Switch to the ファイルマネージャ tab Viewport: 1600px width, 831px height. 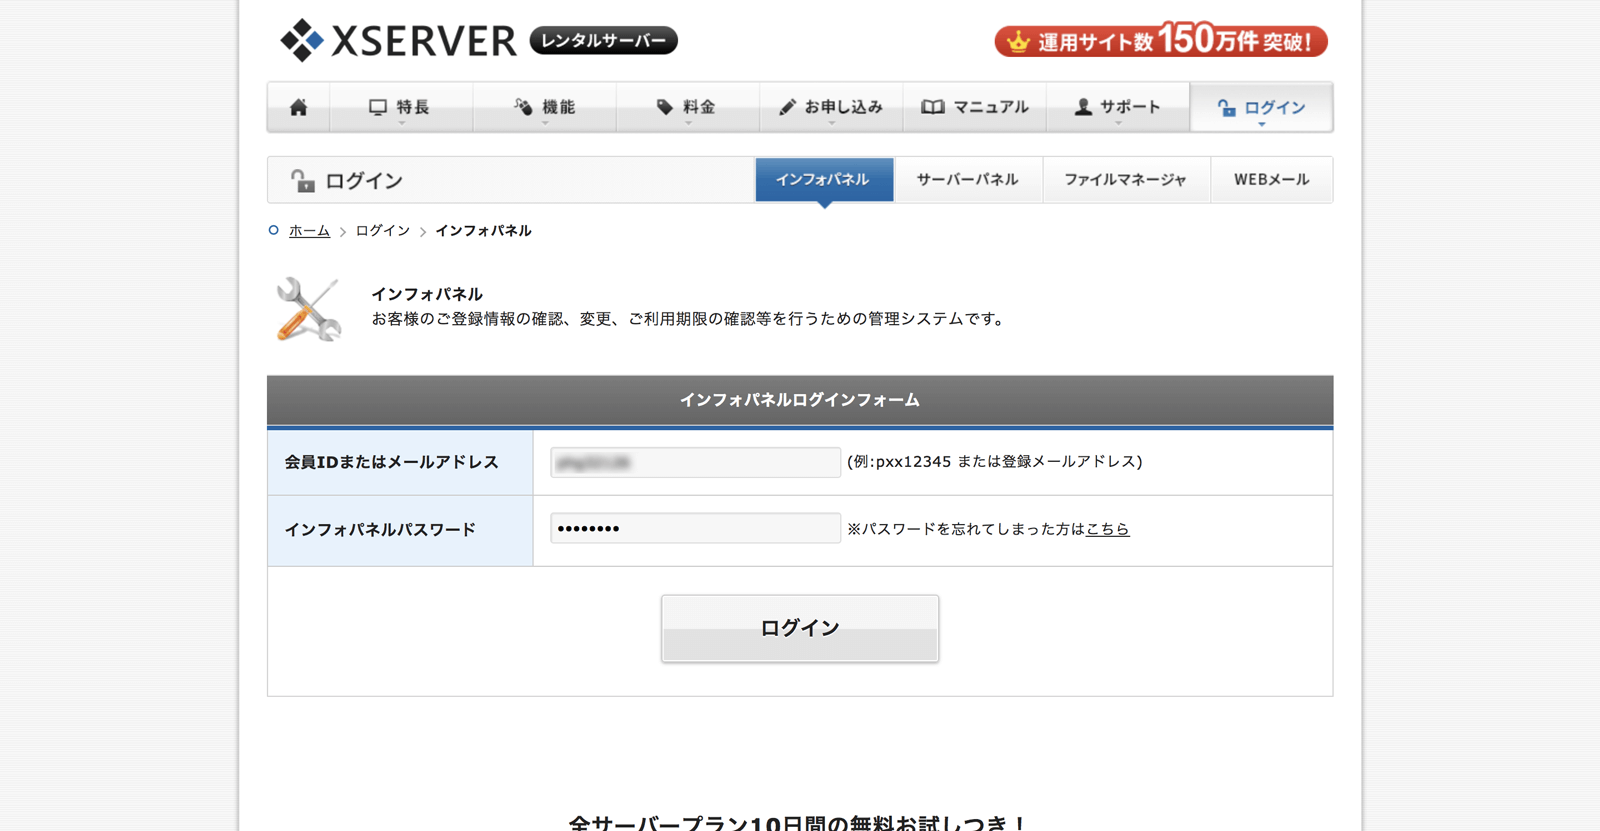1126,180
